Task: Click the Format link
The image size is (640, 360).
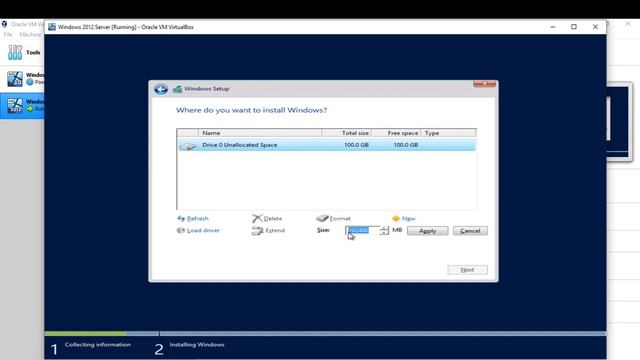Action: (x=340, y=219)
